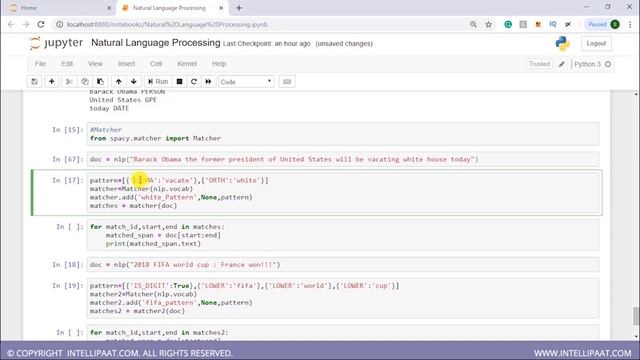Run the selected cell
The image size is (640, 360).
158,82
